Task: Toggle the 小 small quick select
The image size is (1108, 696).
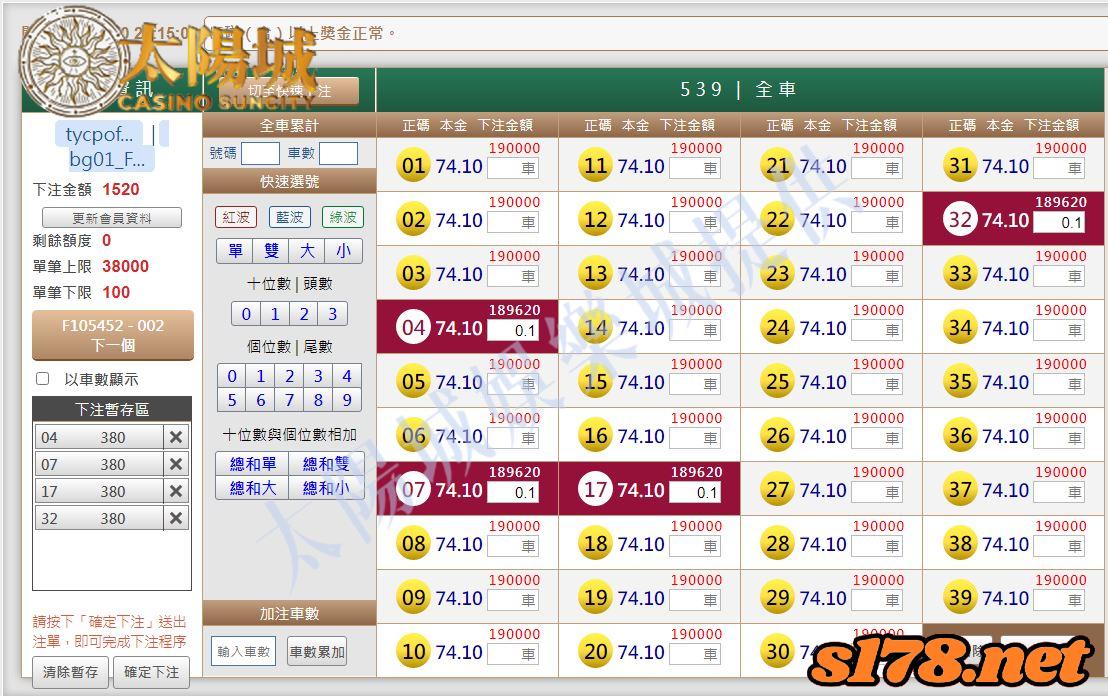Action: click(343, 251)
